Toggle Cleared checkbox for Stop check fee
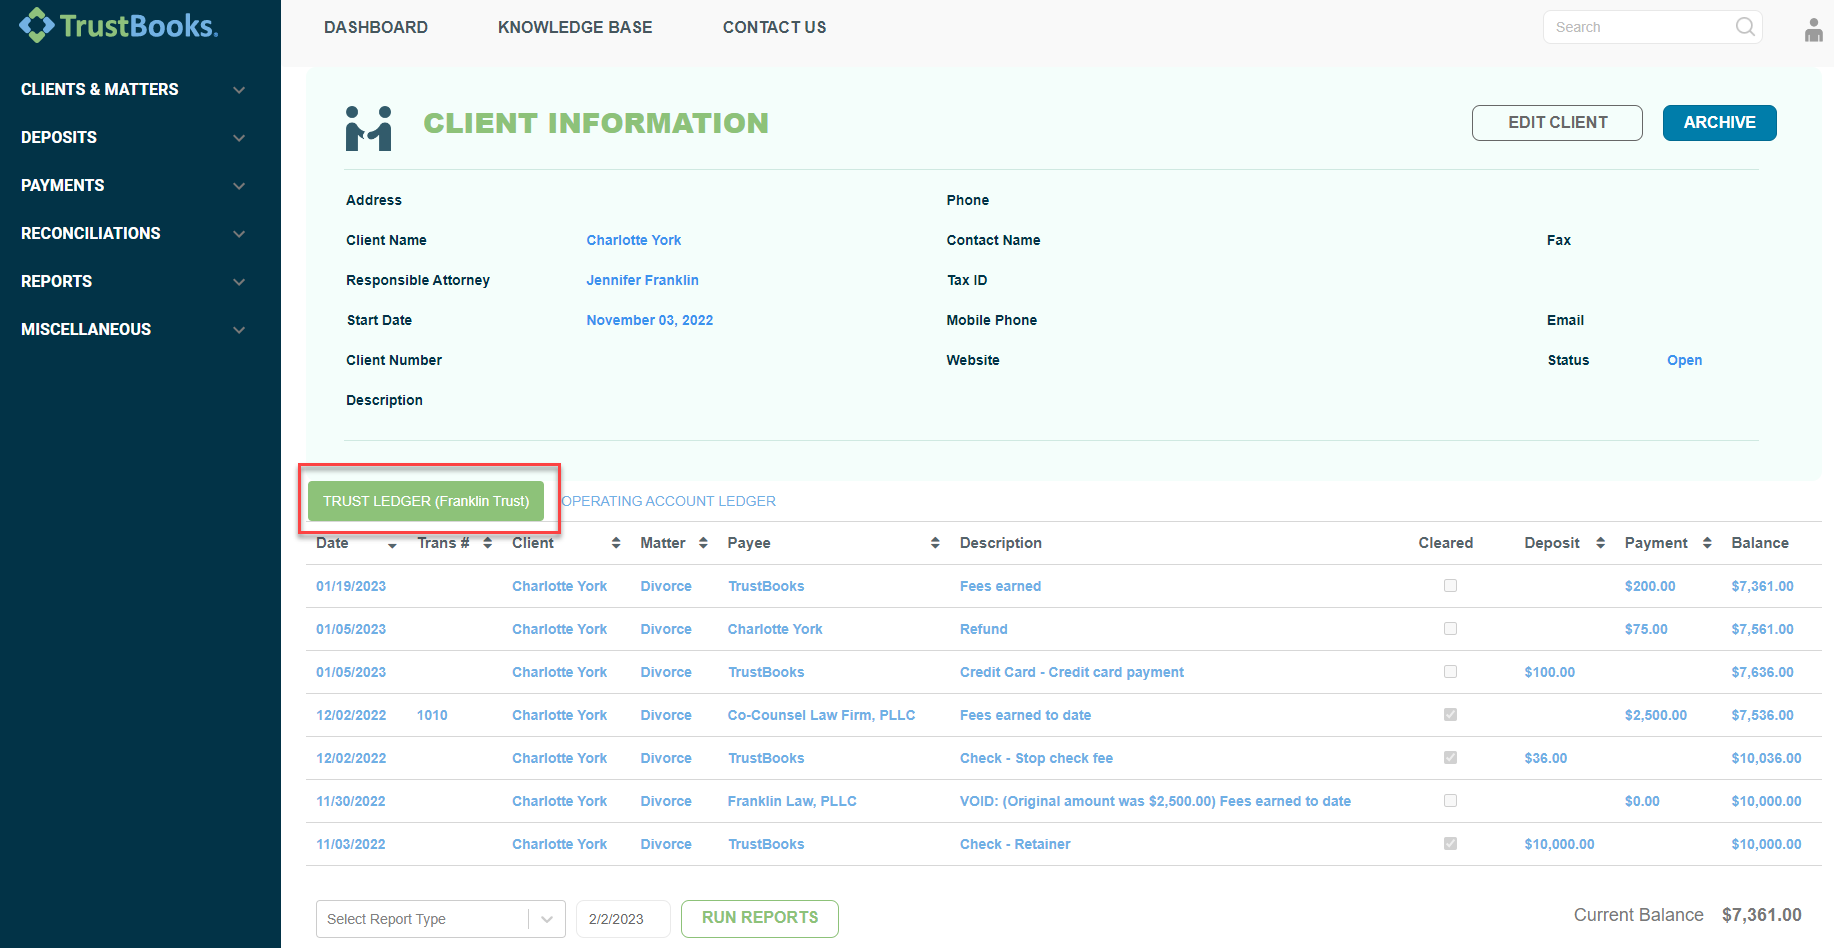The height and width of the screenshot is (948, 1834). (x=1450, y=758)
